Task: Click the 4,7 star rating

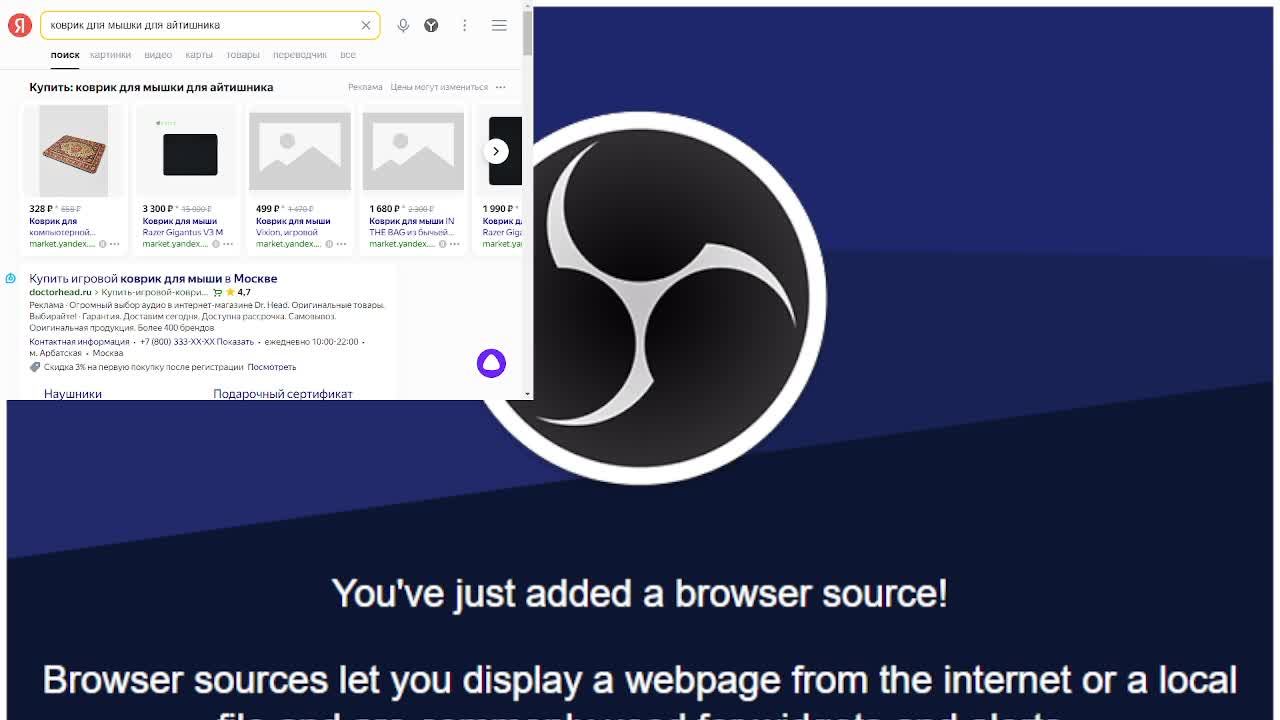Action: 238,292
